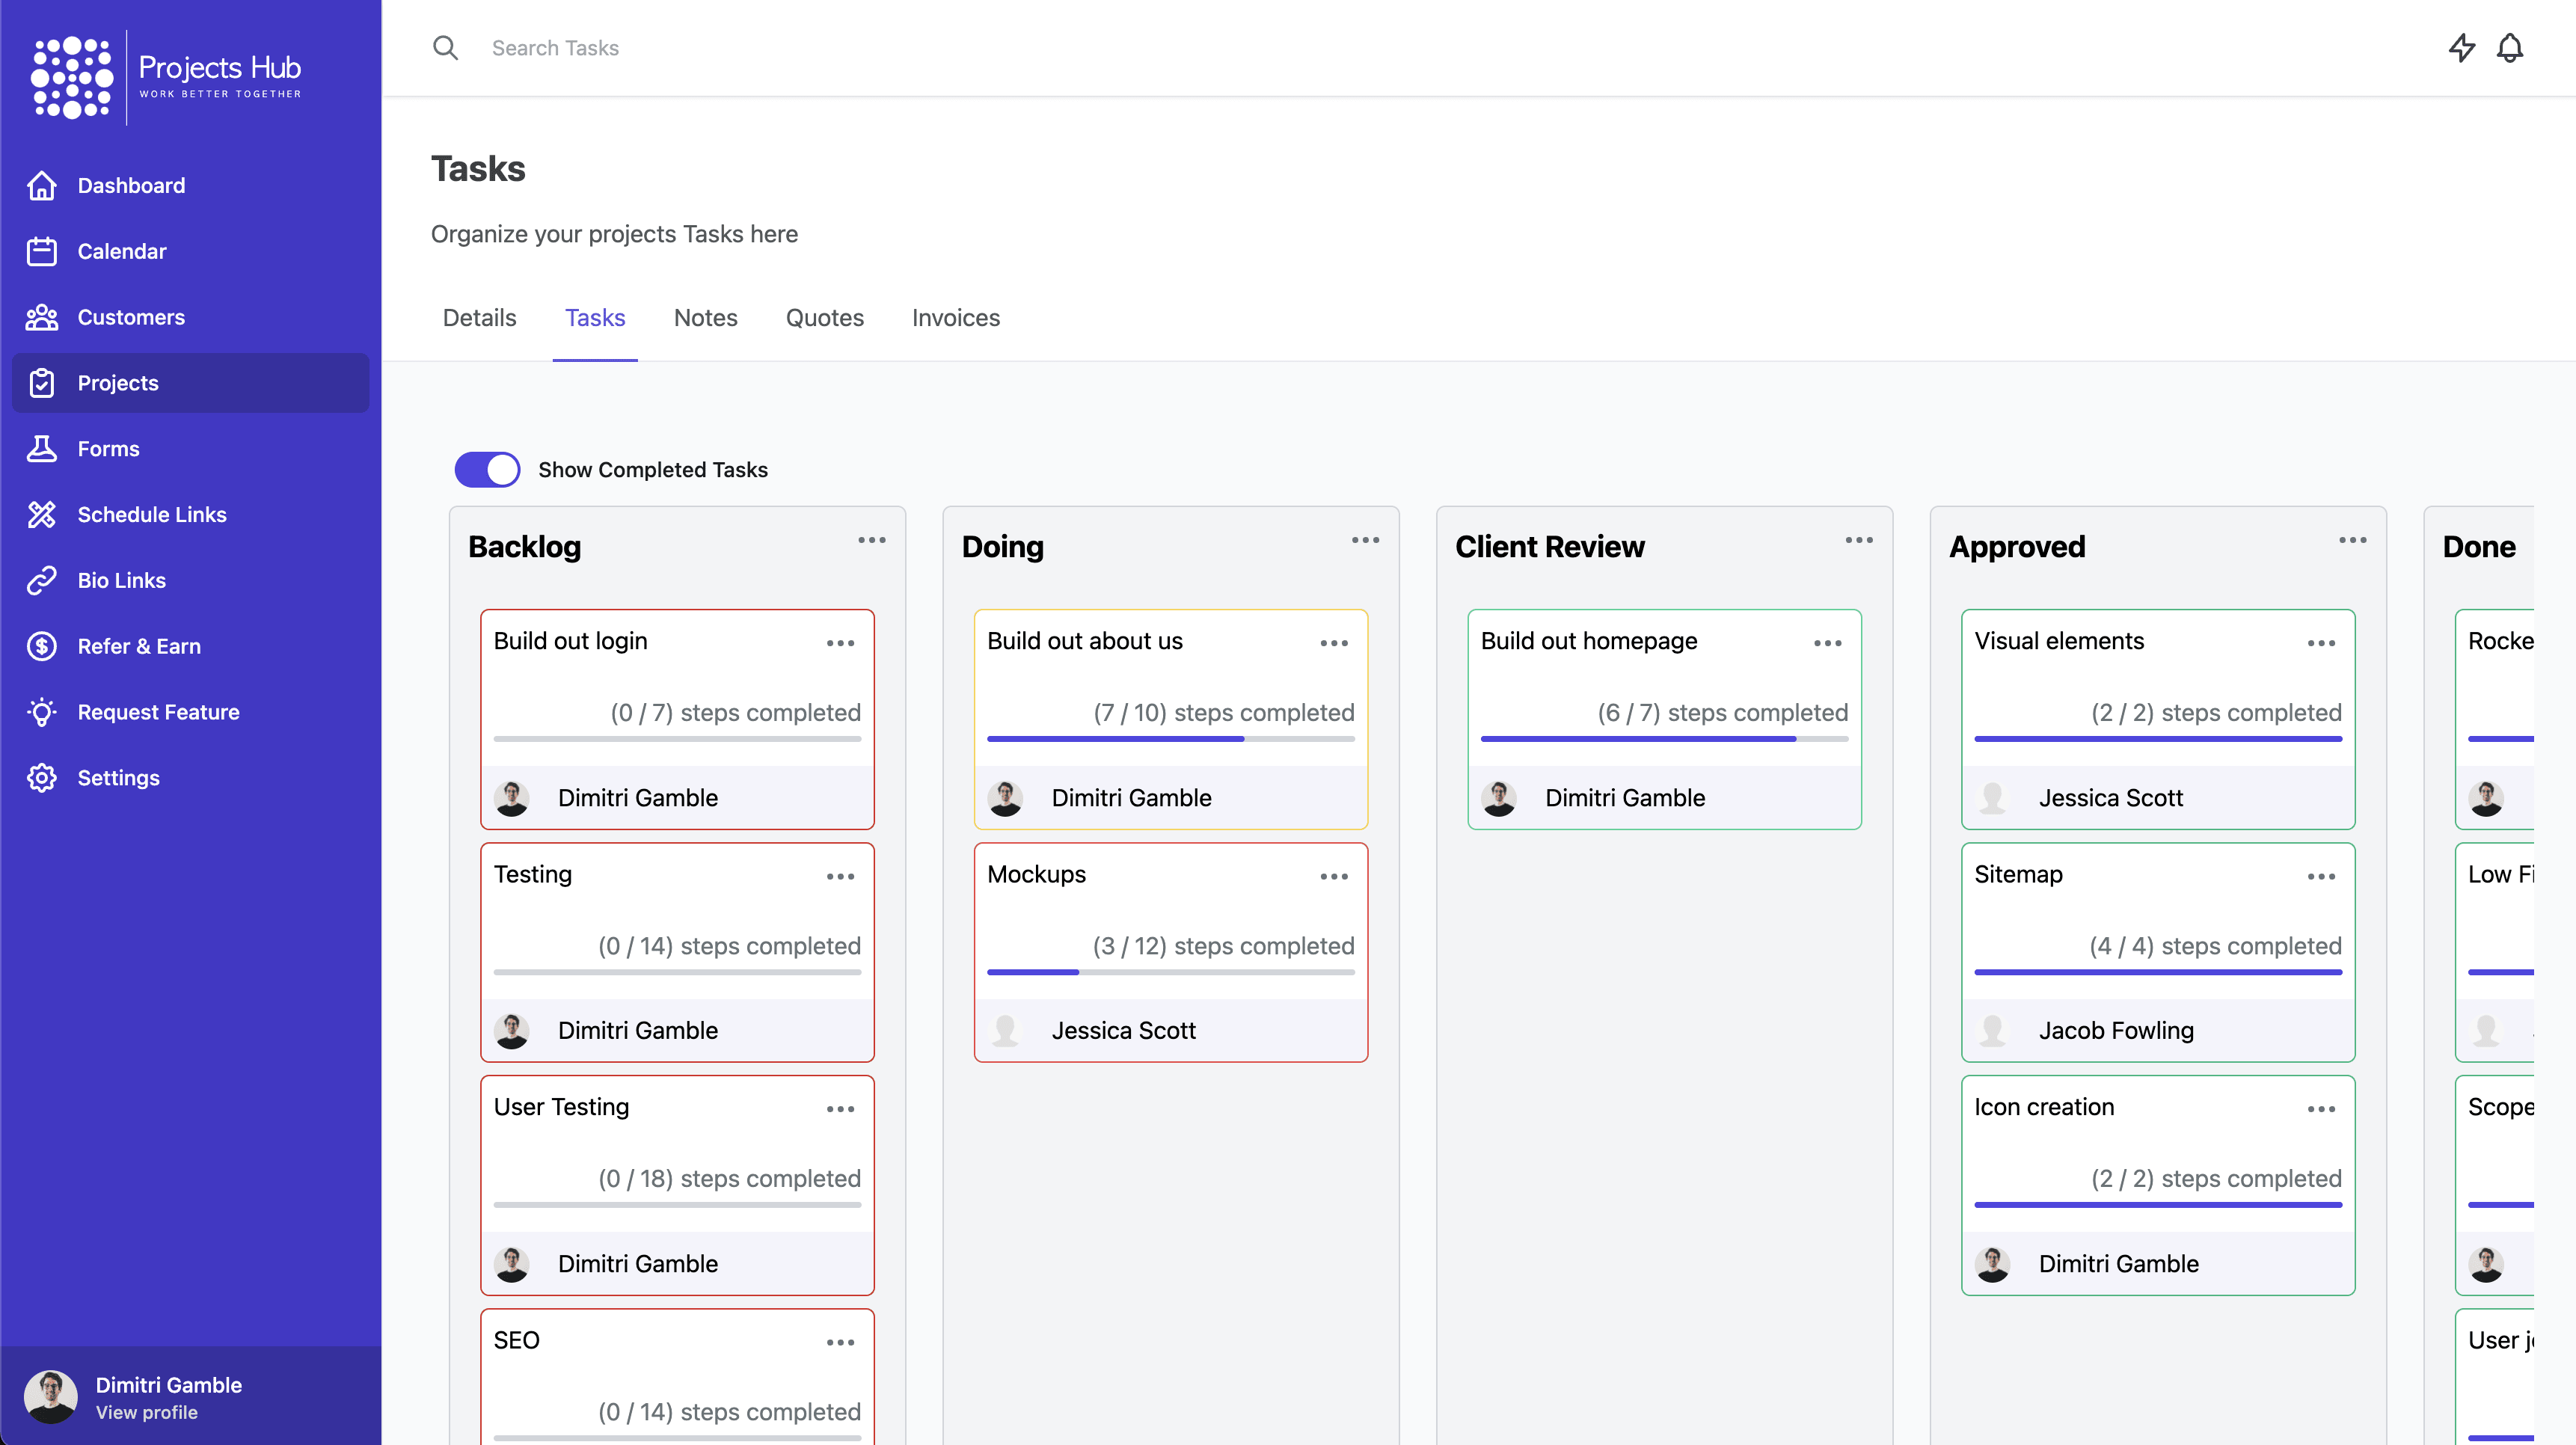Click the lightning bolt icon
2576x1445 pixels.
point(2461,48)
